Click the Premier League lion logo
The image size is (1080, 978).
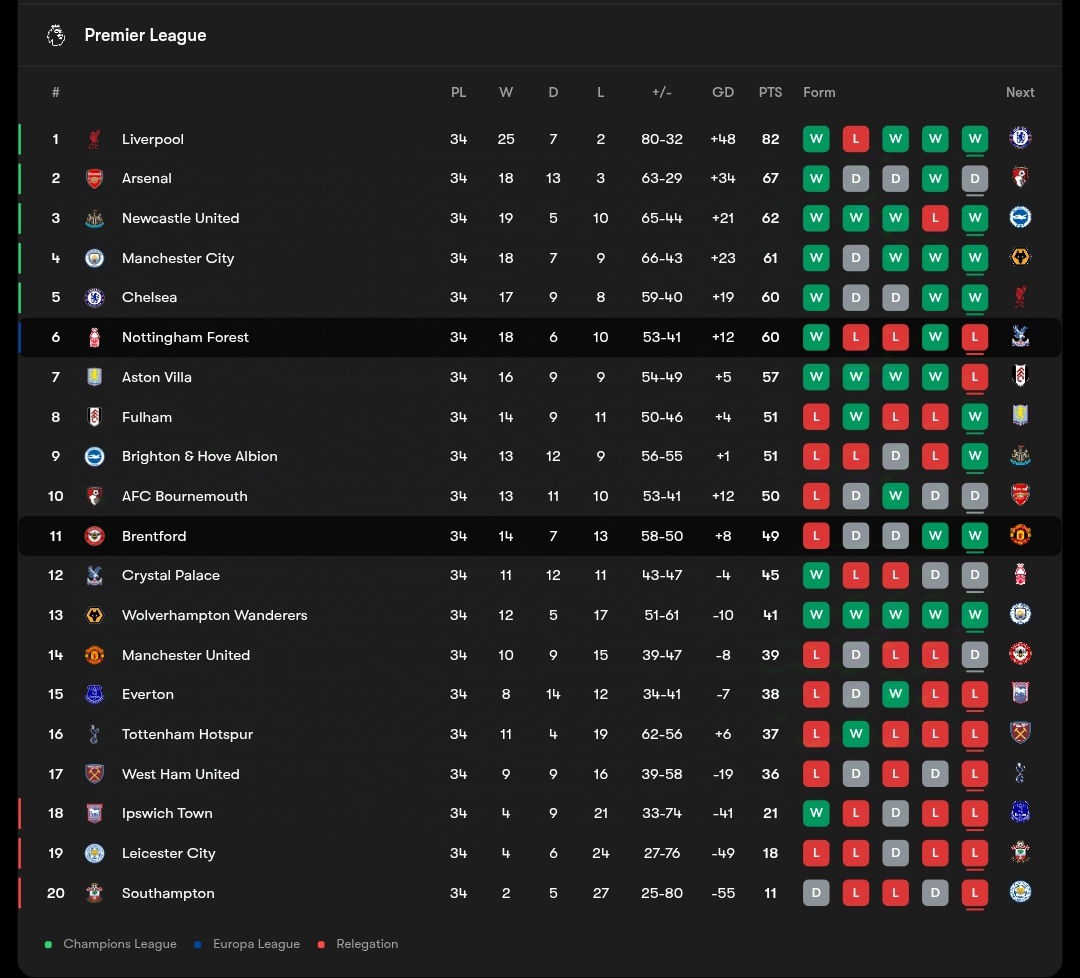pyautogui.click(x=56, y=36)
